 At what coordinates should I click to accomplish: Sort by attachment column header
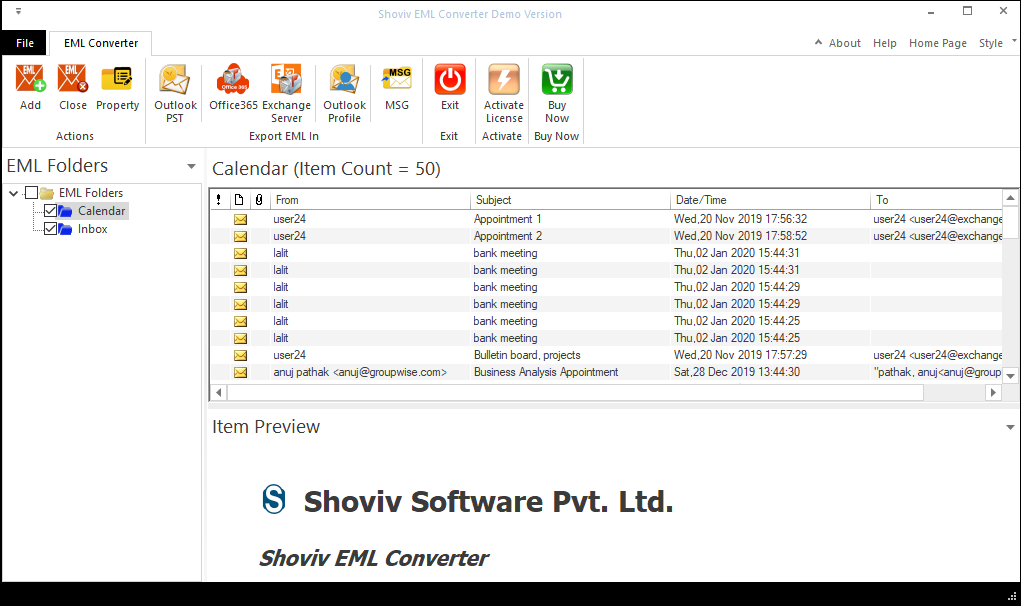click(259, 200)
